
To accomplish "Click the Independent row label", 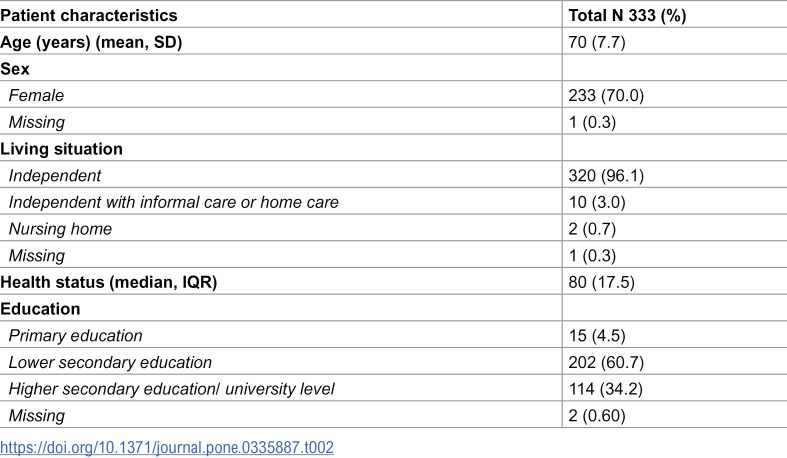I will point(55,176).
